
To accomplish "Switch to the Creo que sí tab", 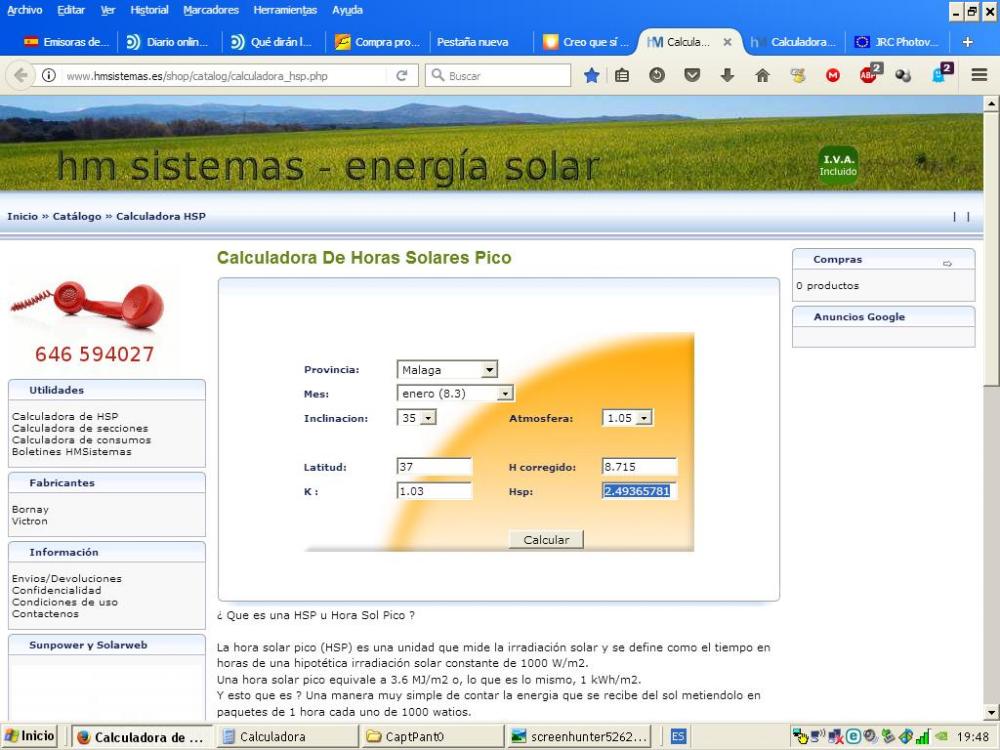I will (585, 42).
